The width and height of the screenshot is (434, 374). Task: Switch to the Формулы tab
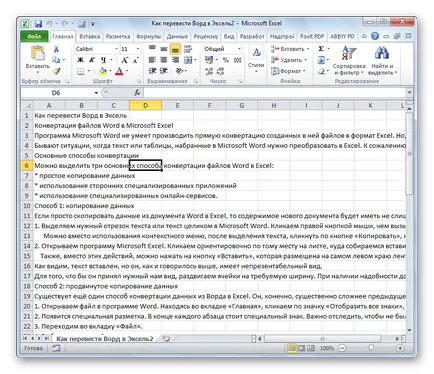pos(148,36)
